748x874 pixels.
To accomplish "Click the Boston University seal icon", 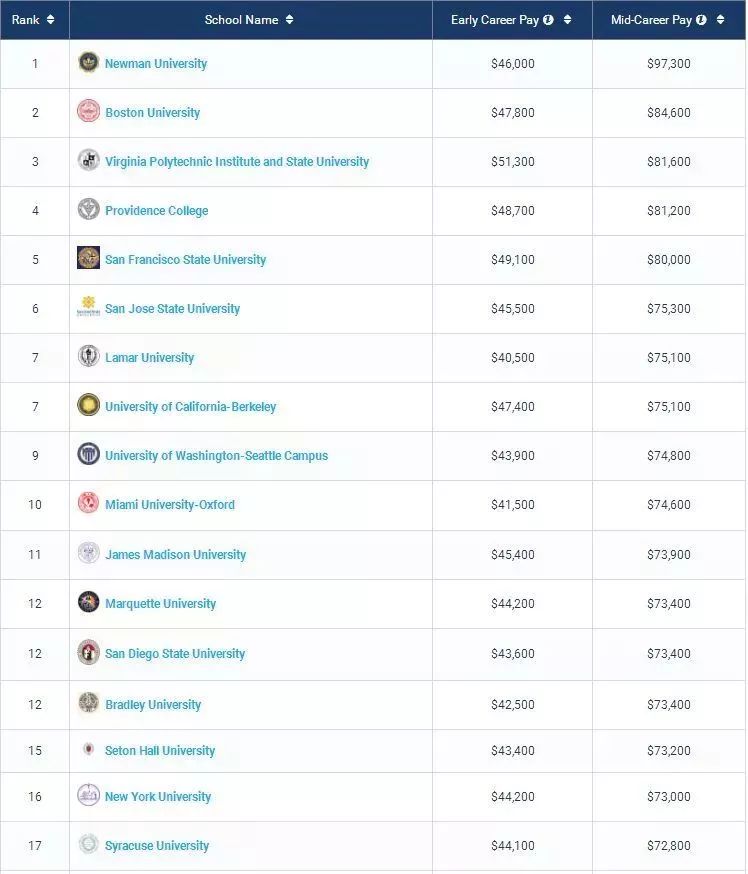I will point(88,112).
